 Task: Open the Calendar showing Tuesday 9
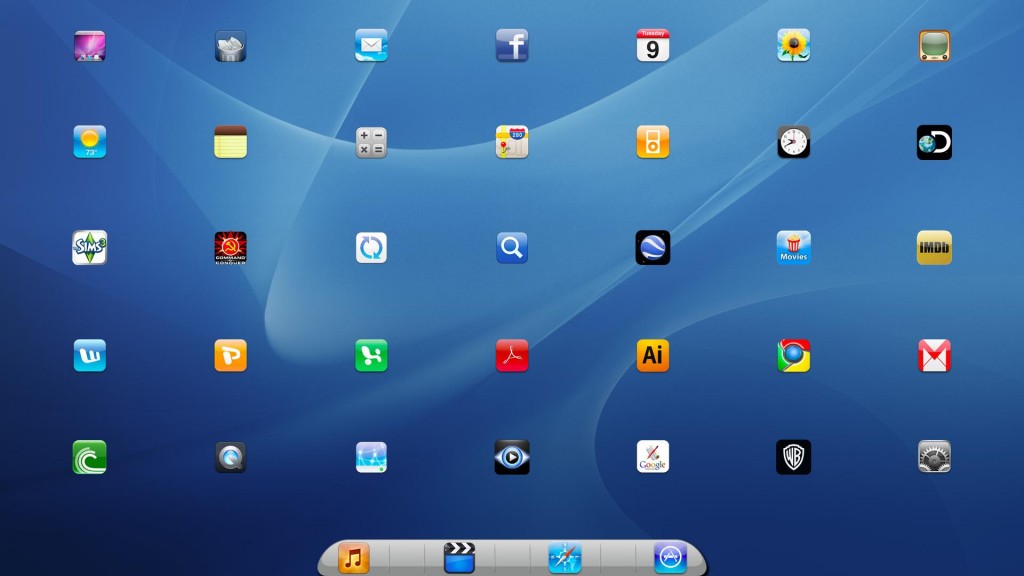(653, 45)
